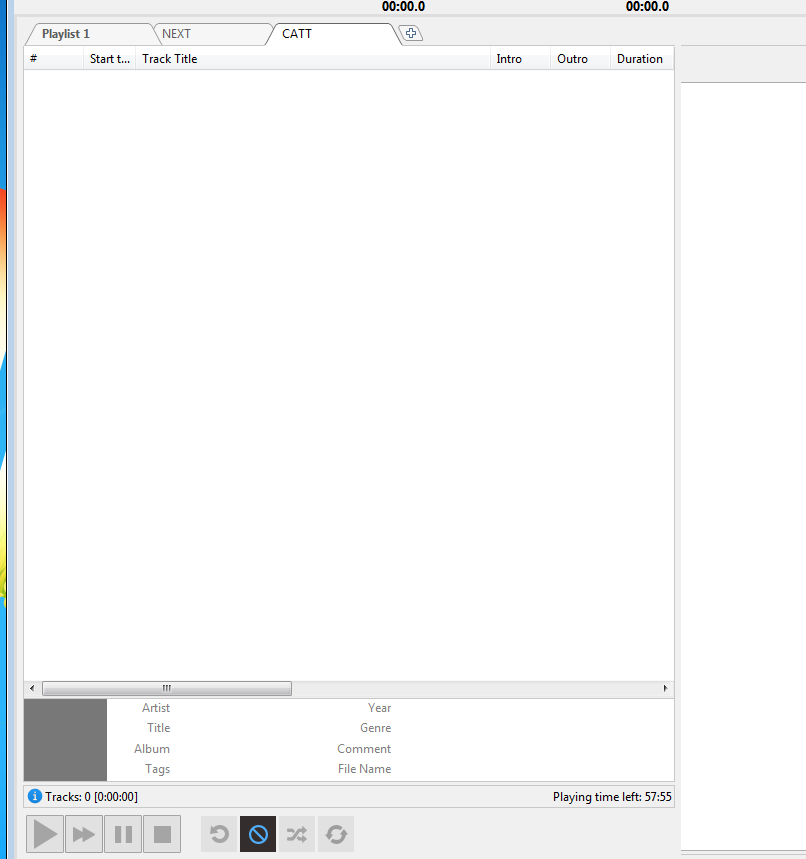
Task: Toggle the blue no-entry circle icon
Action: (x=258, y=834)
